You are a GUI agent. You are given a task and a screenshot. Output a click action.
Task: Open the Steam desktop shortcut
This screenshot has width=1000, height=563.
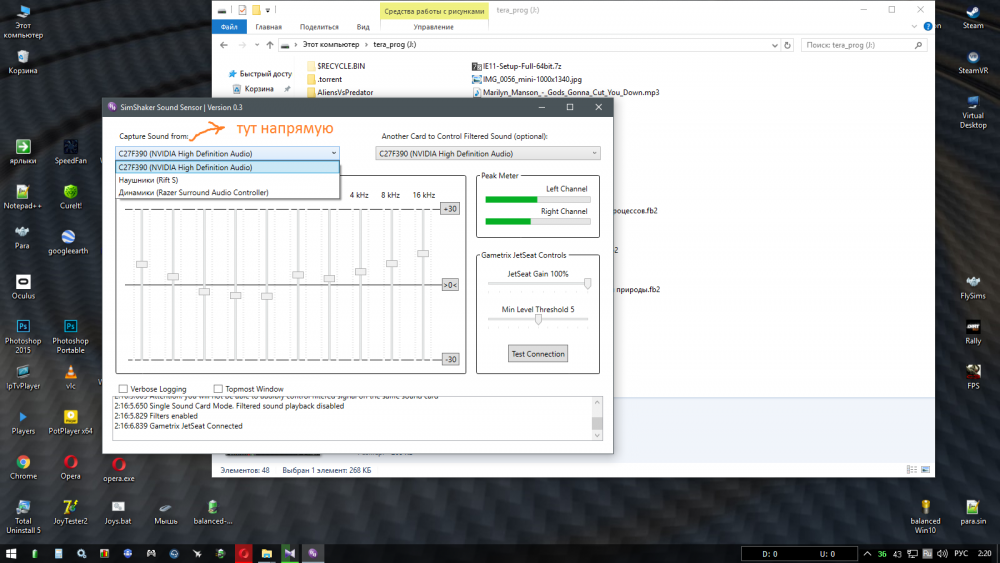tap(973, 17)
